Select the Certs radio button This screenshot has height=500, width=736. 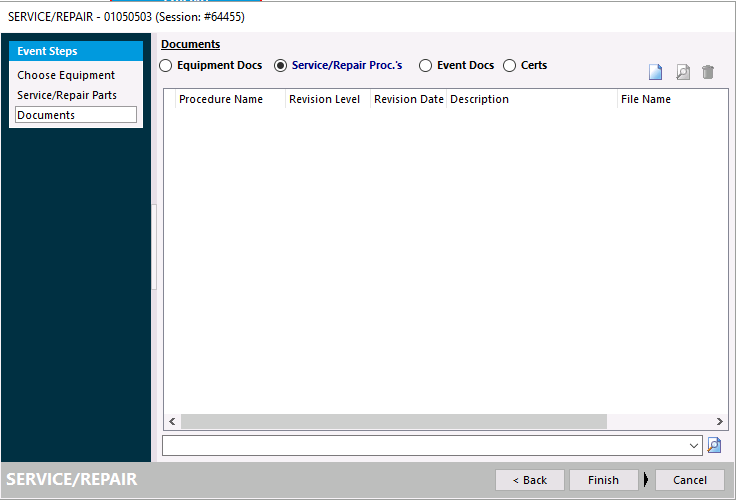(510, 66)
